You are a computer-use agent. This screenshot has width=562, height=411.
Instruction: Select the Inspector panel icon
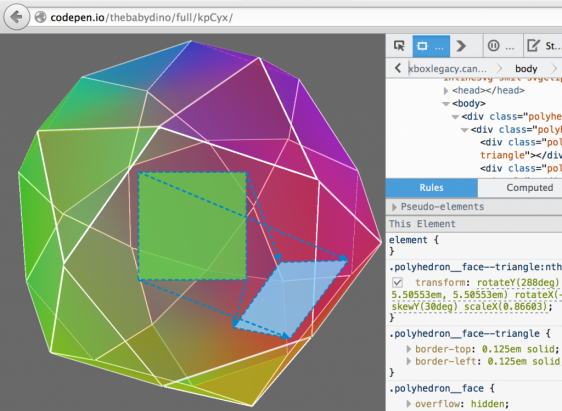(431, 46)
